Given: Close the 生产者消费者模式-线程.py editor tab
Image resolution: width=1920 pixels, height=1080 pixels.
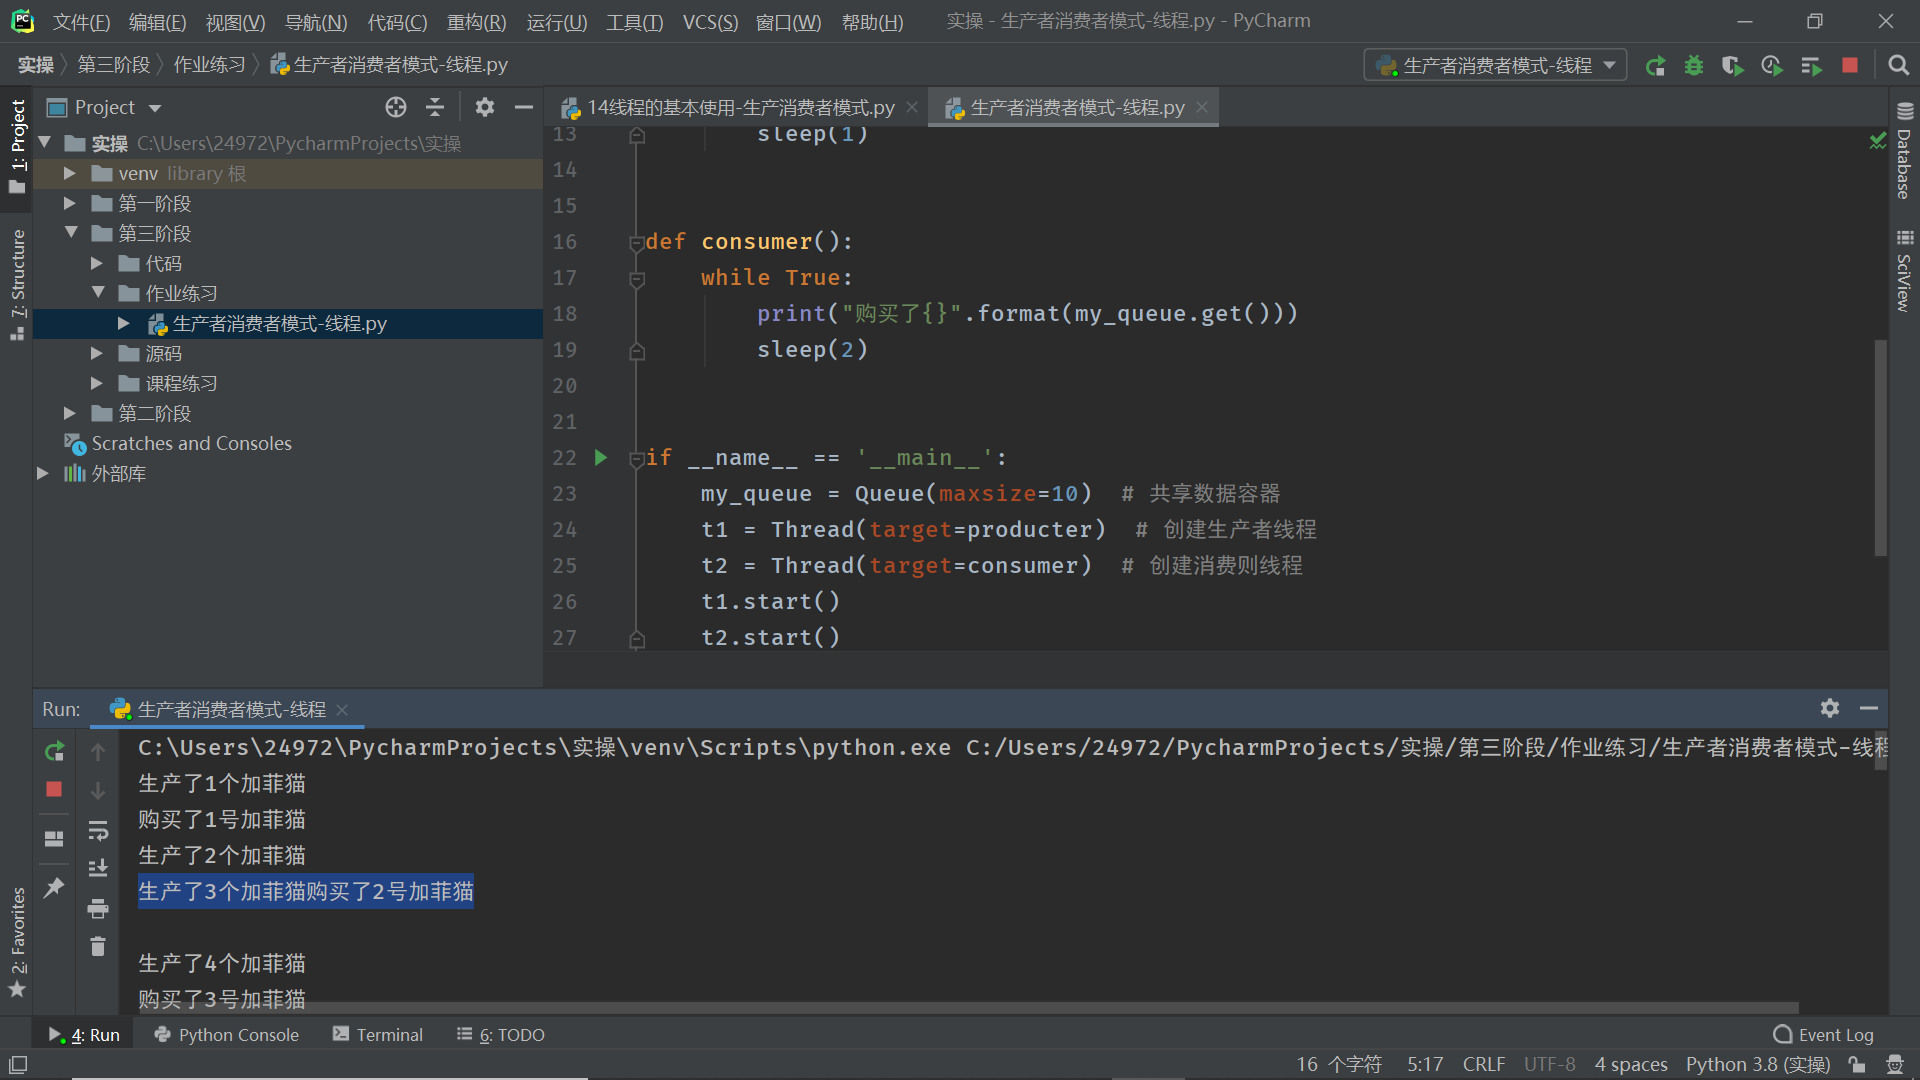Looking at the screenshot, I should (x=1202, y=107).
